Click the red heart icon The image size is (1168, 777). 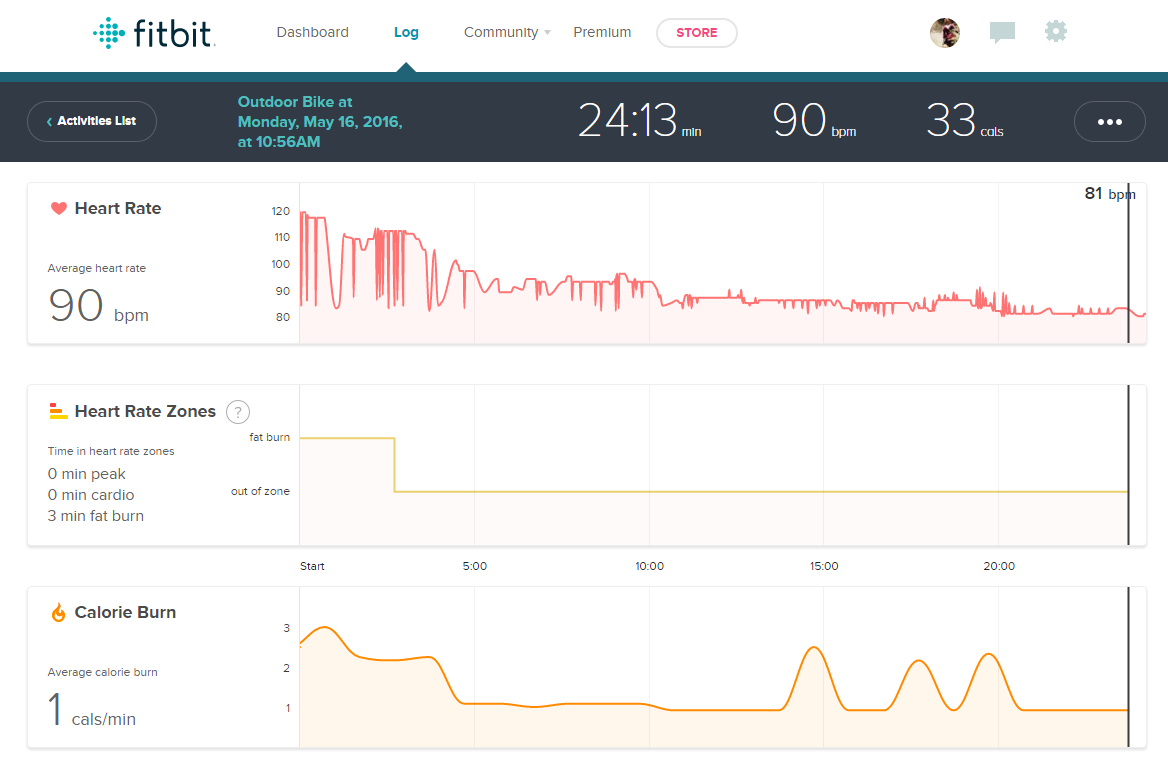[x=58, y=209]
